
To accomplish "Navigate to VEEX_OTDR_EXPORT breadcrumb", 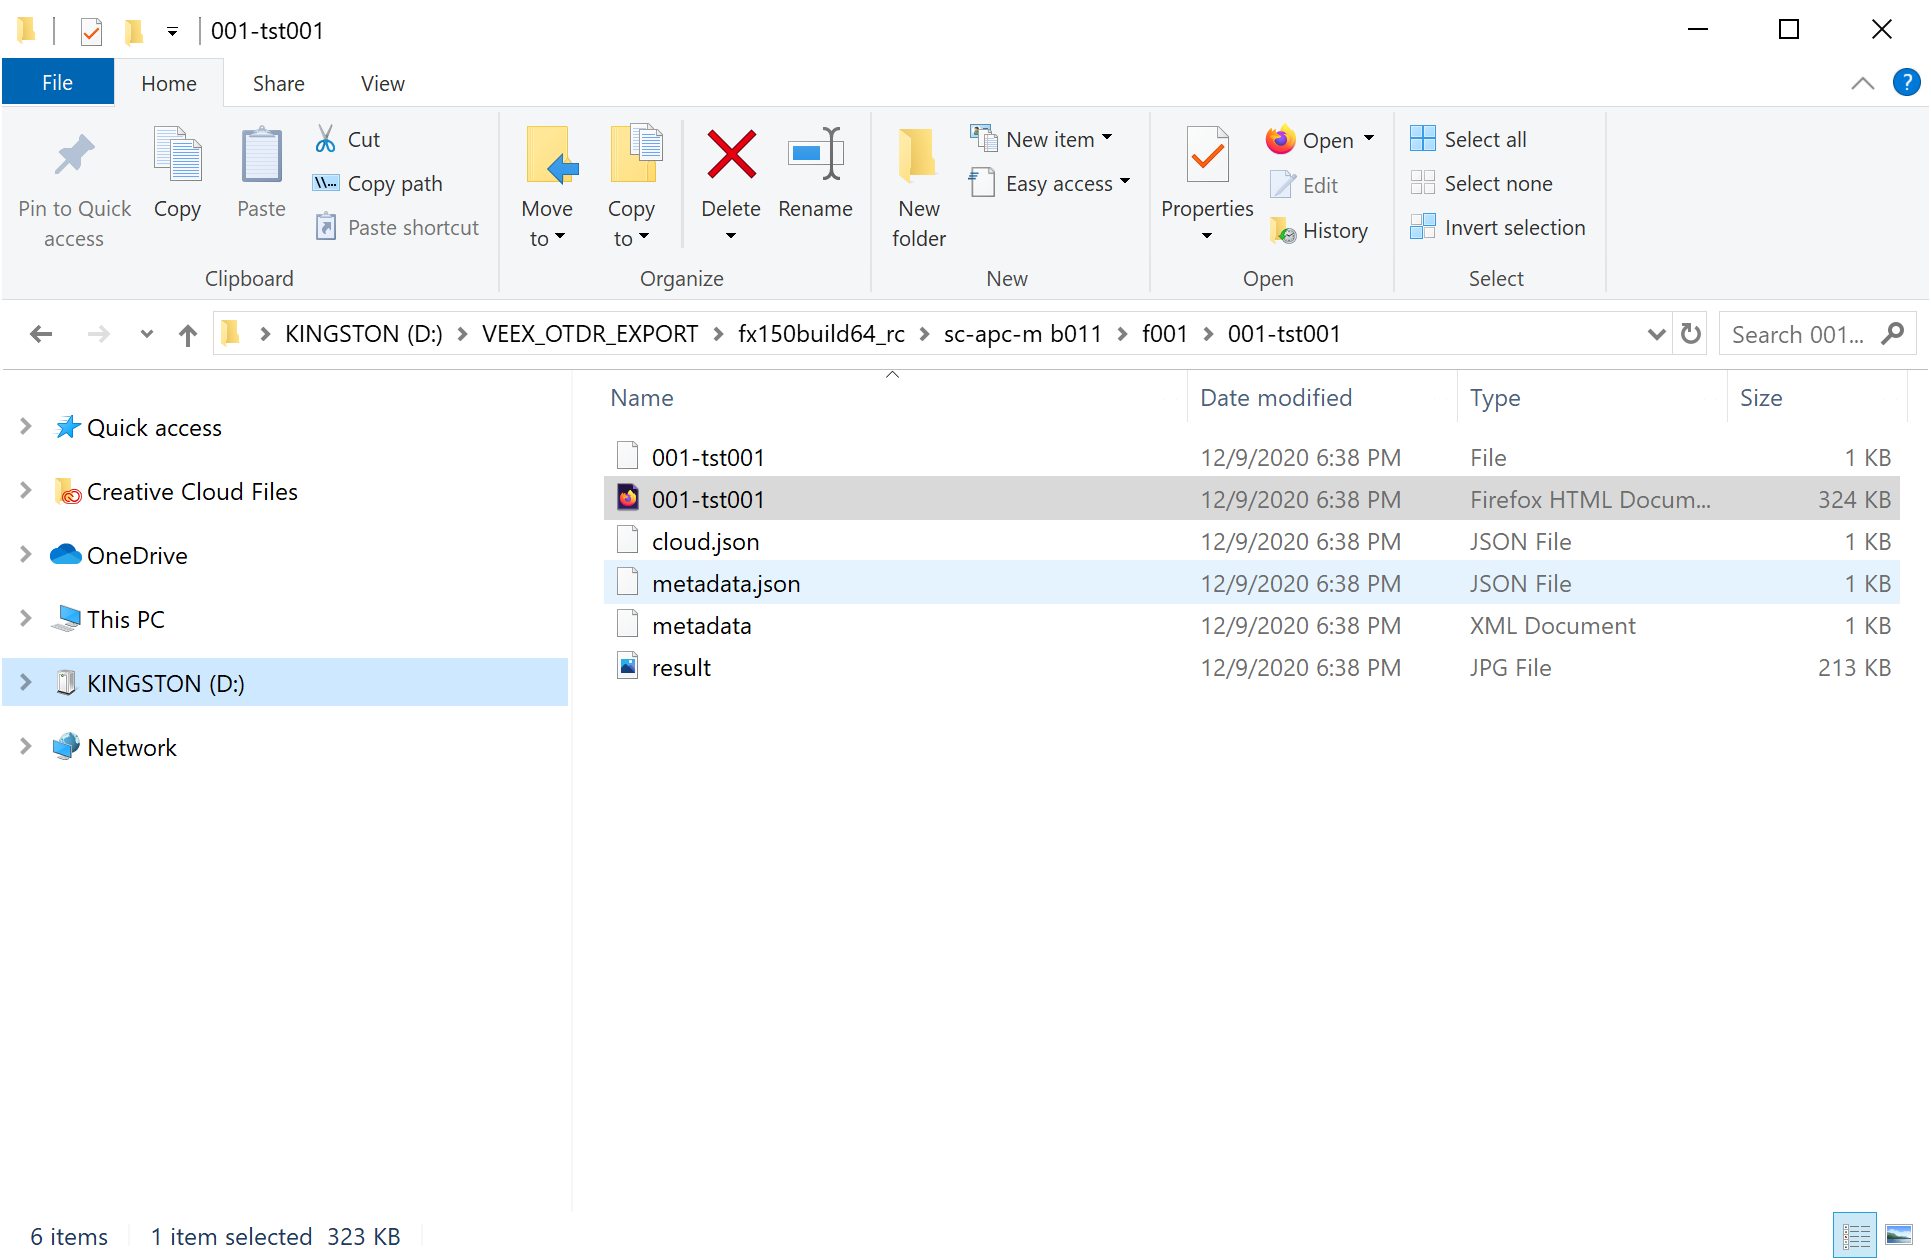I will tap(589, 334).
